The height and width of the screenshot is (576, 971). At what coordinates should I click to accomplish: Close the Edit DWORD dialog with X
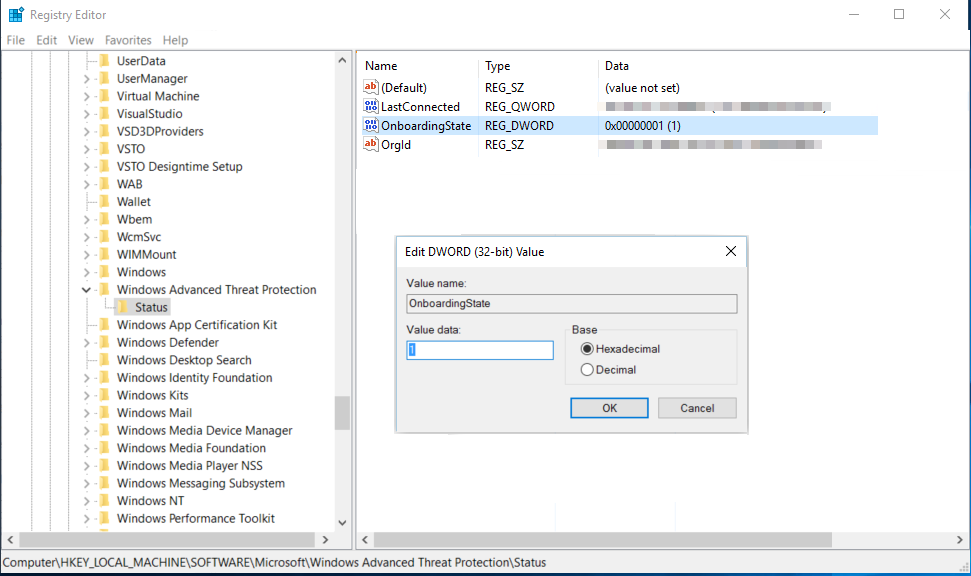click(731, 252)
